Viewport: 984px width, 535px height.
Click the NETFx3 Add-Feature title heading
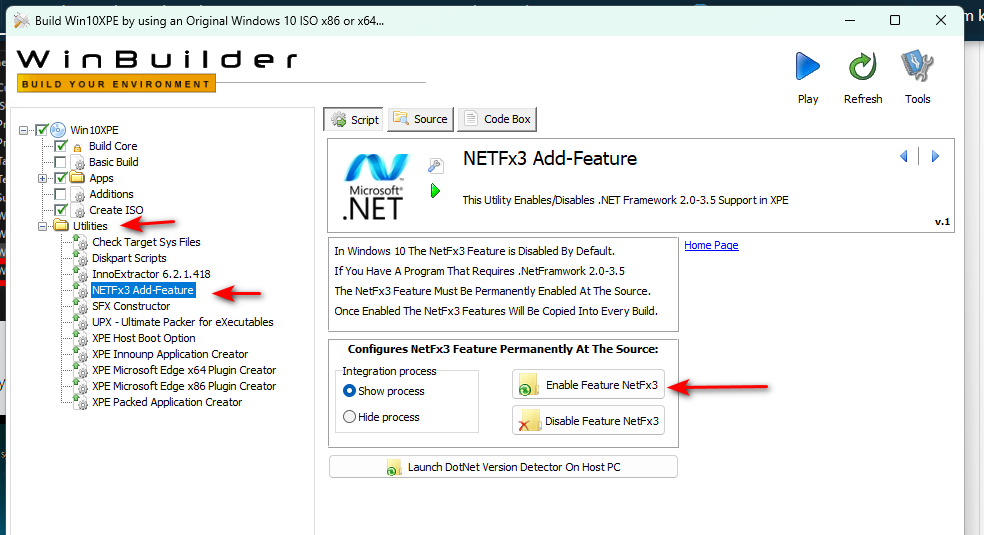[x=550, y=159]
